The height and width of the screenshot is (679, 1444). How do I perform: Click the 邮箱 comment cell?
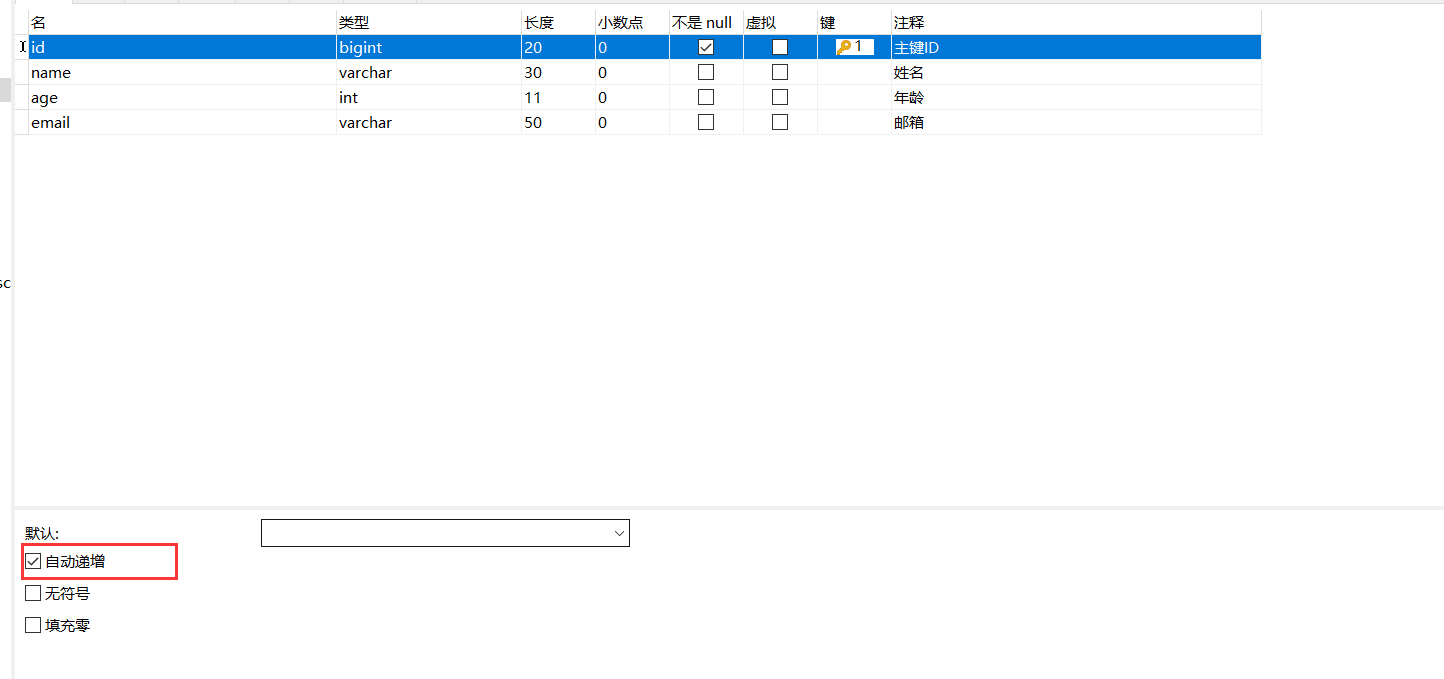pos(1076,122)
